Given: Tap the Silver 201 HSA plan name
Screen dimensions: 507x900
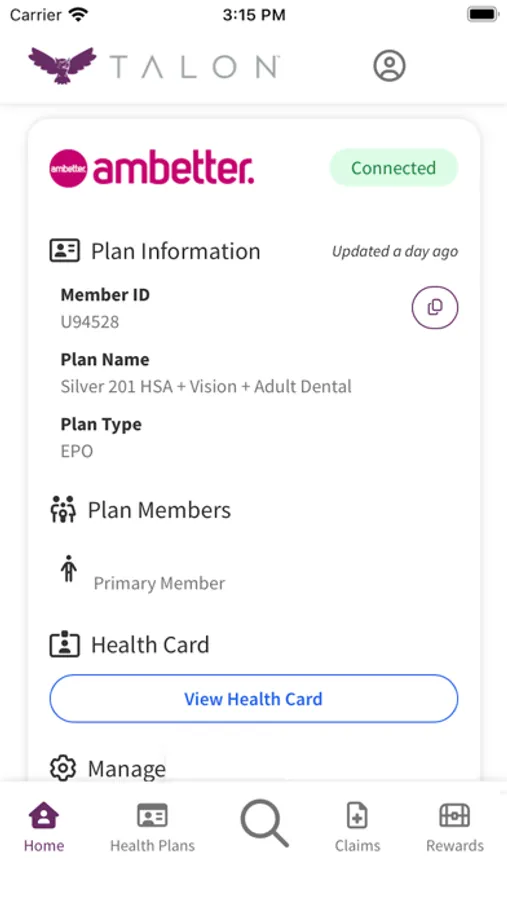Looking at the screenshot, I should (206, 386).
